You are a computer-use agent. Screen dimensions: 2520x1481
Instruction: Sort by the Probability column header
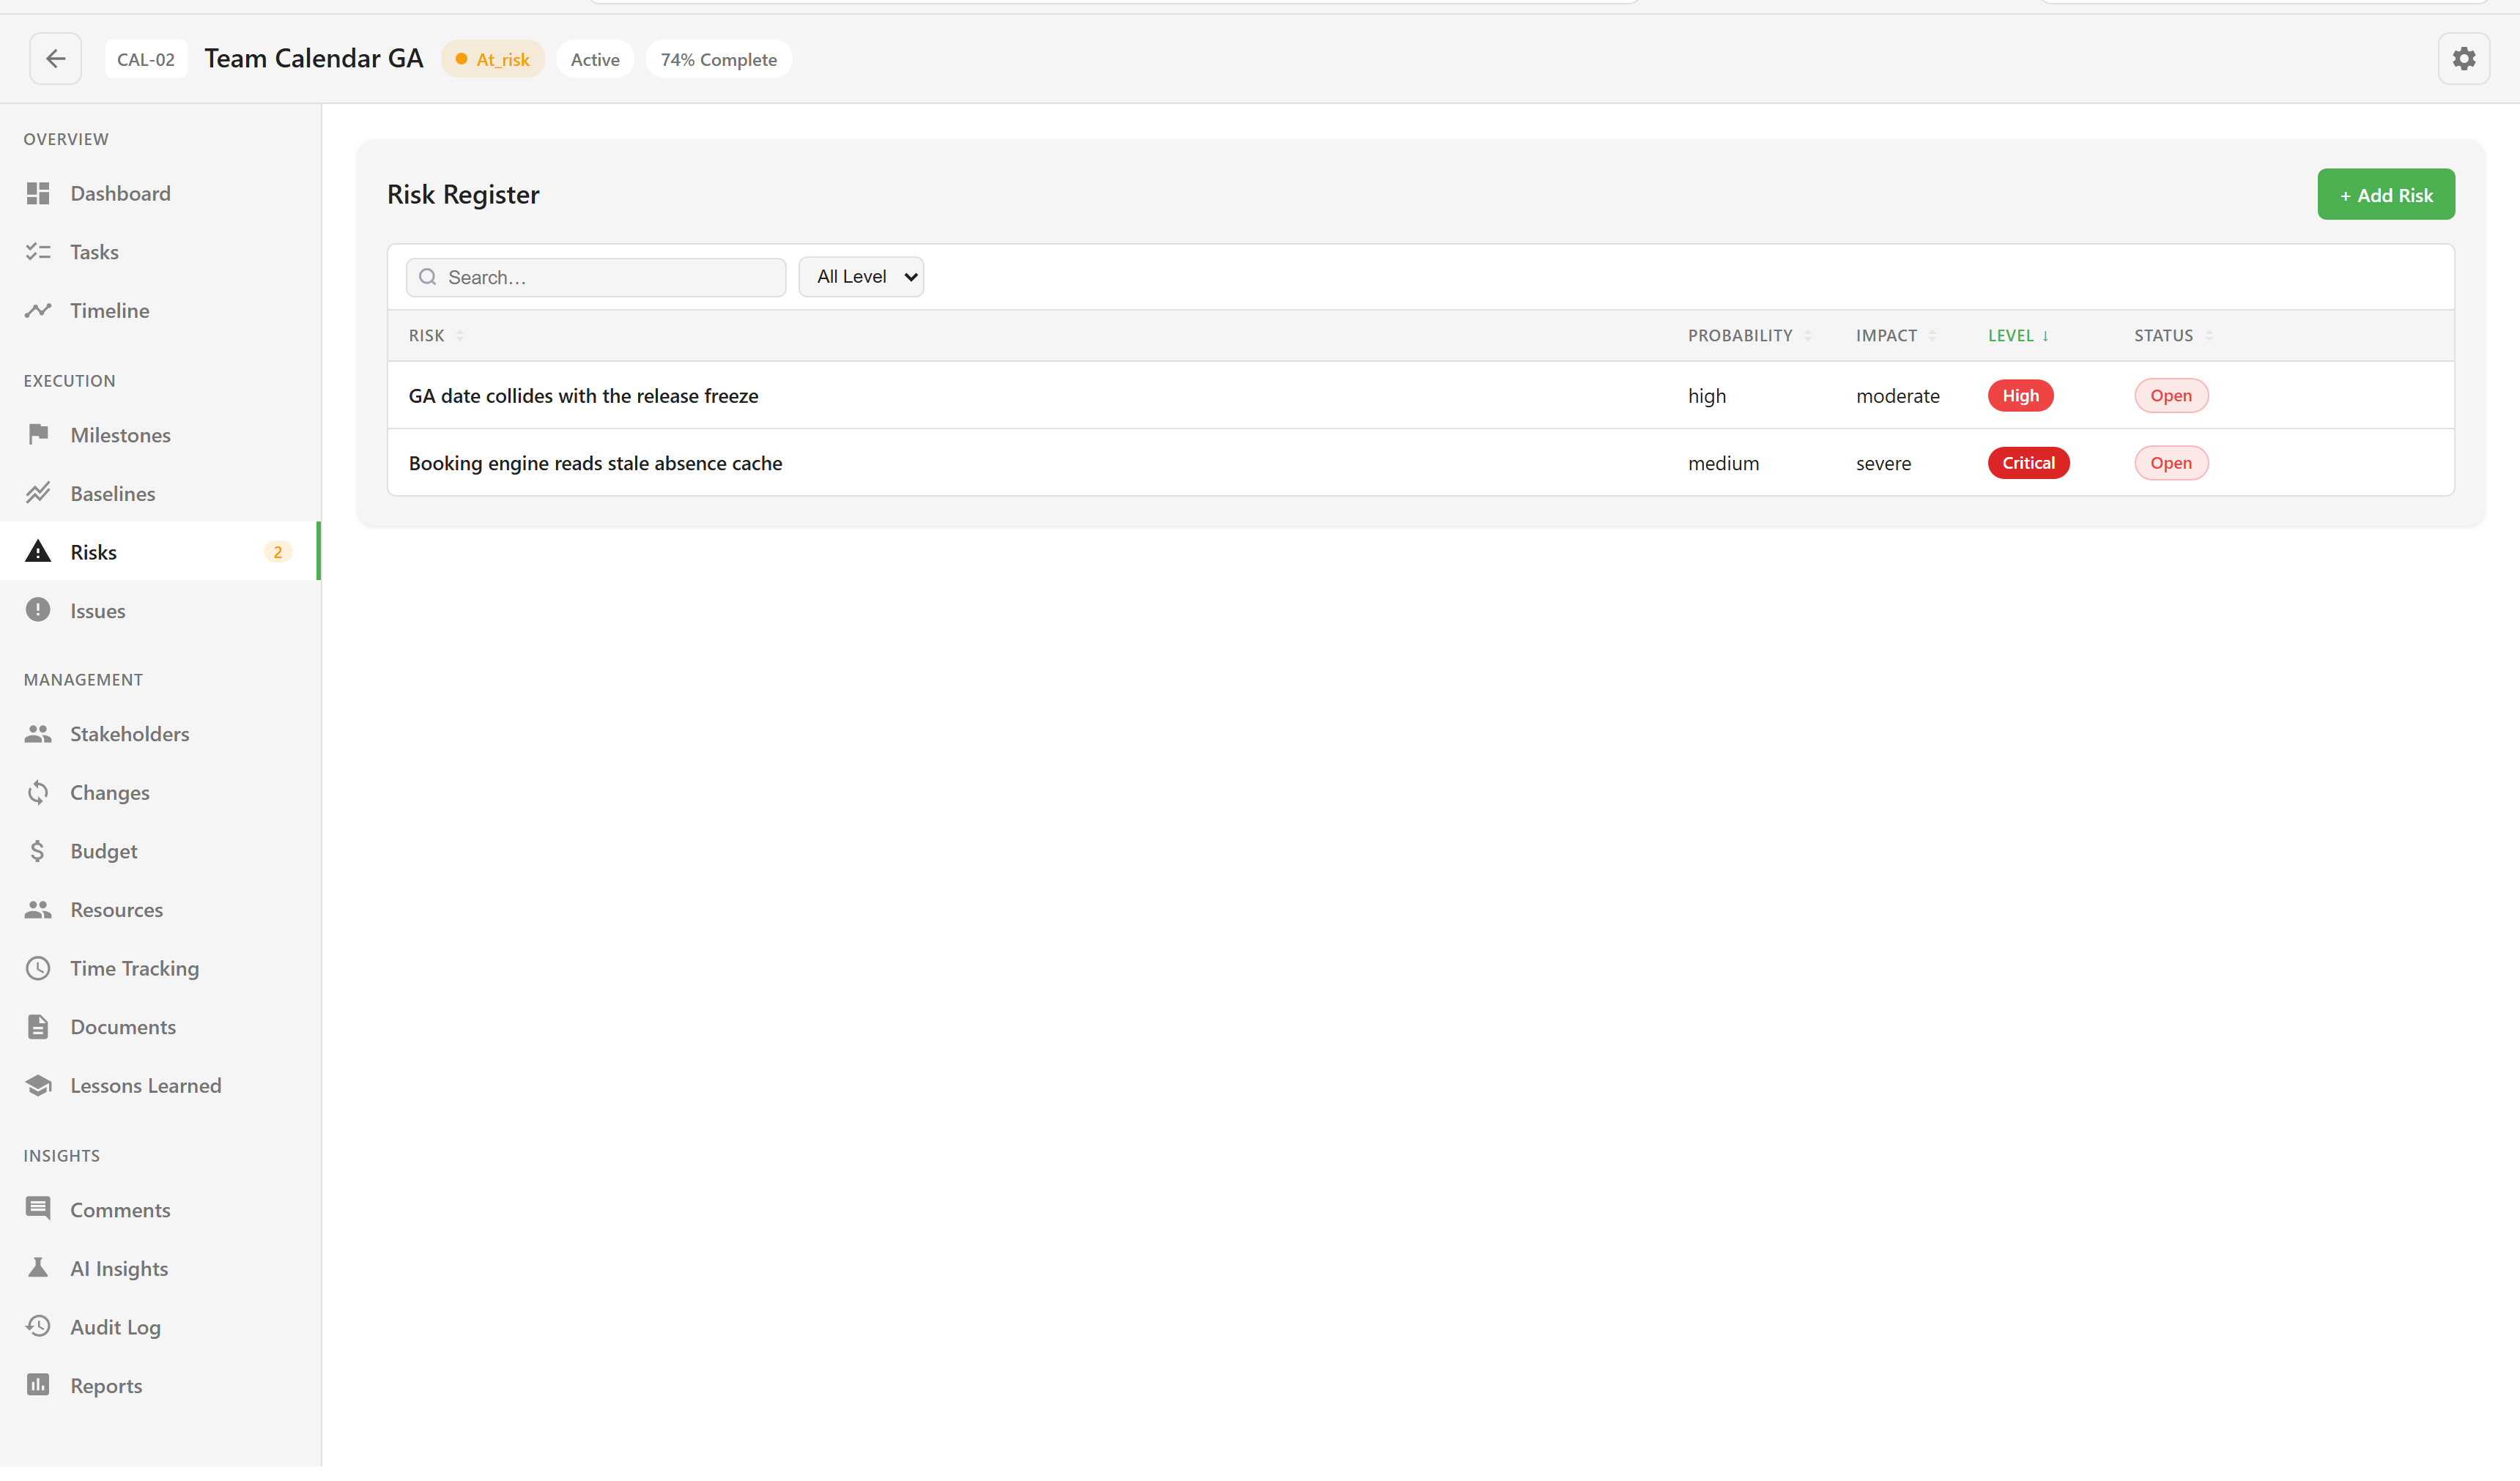coord(1749,336)
